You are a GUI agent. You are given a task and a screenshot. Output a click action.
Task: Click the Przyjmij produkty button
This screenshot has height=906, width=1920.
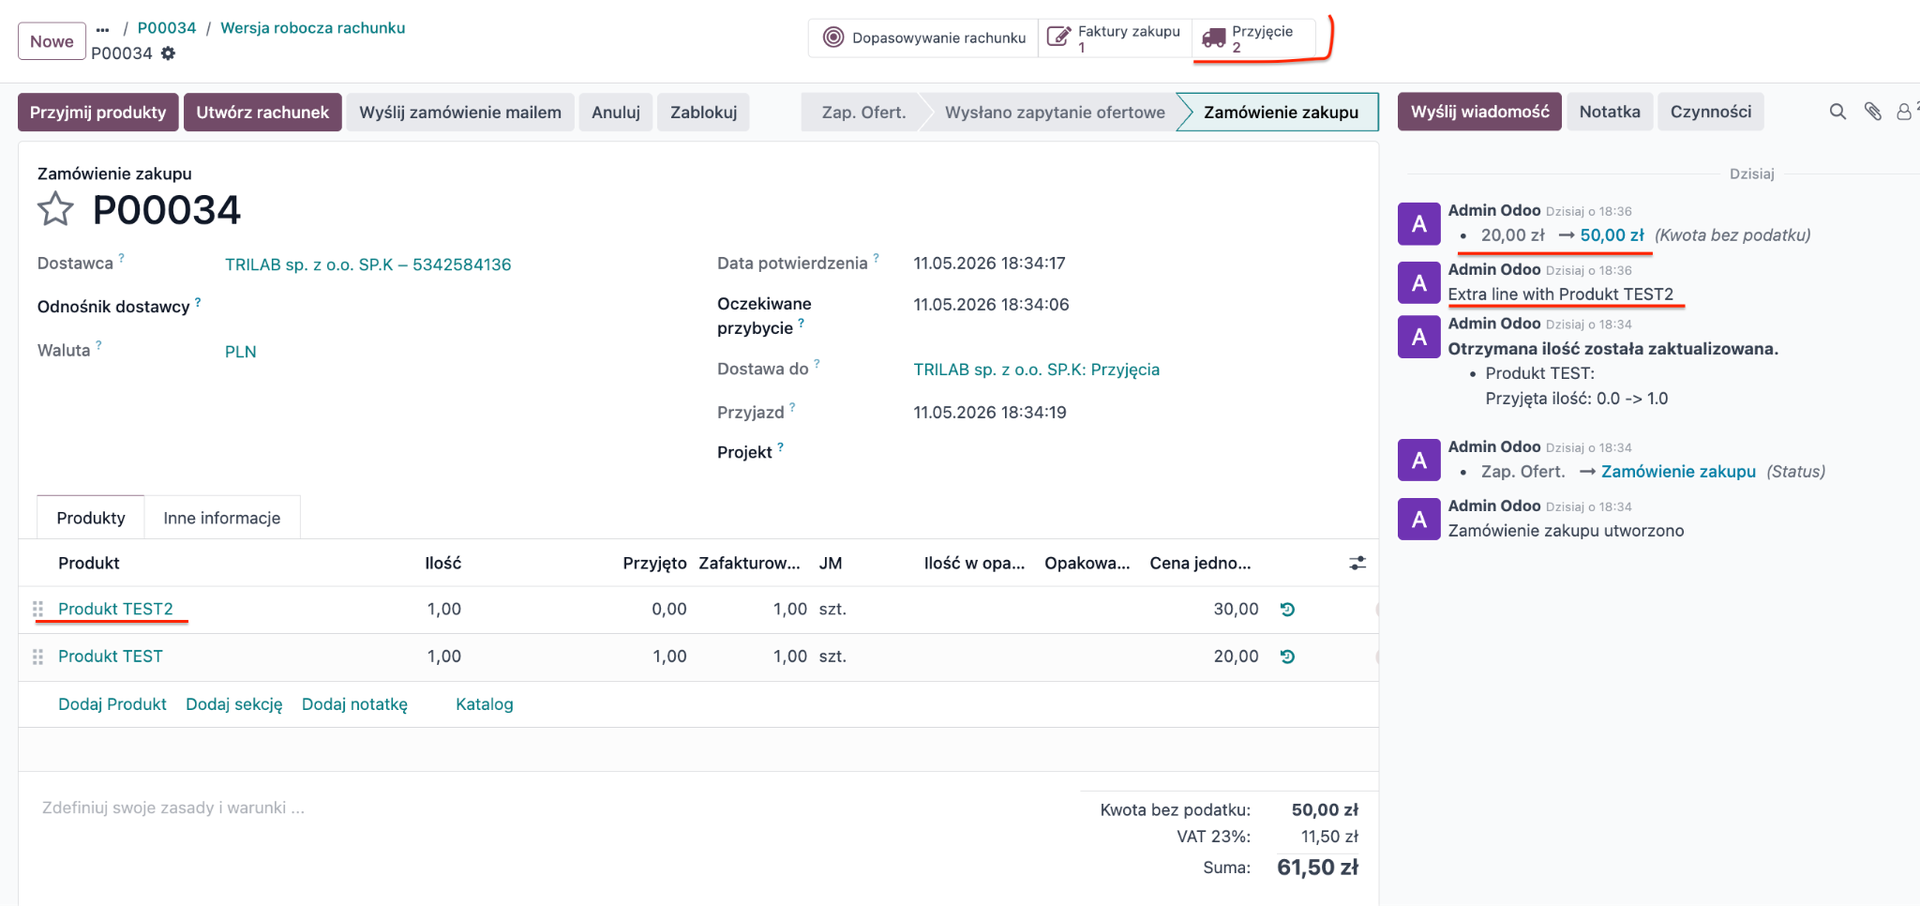98,112
